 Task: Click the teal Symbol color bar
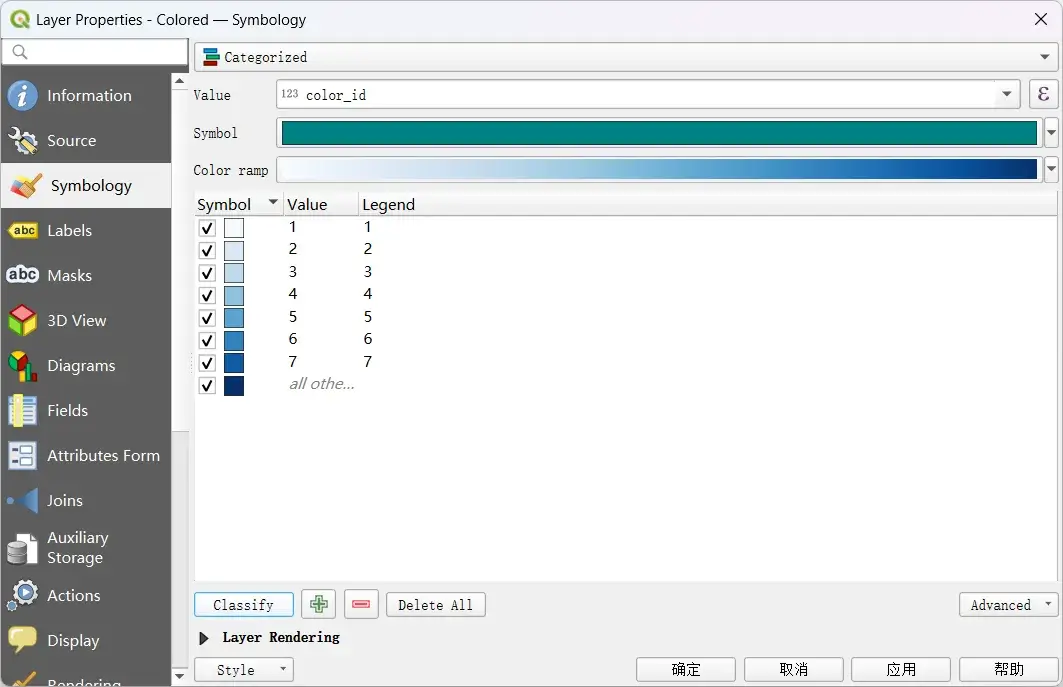tap(659, 132)
